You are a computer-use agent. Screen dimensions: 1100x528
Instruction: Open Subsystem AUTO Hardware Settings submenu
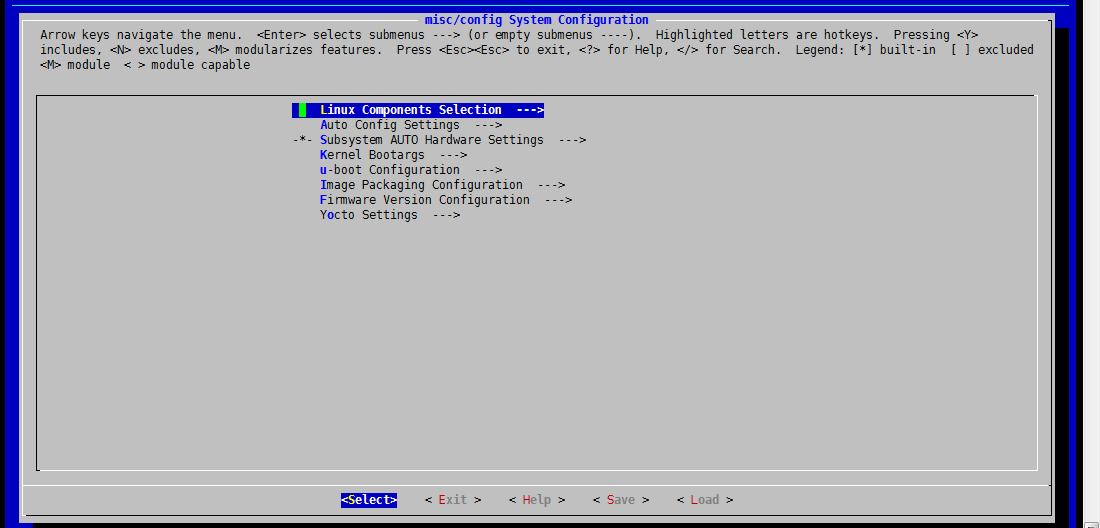(439, 140)
